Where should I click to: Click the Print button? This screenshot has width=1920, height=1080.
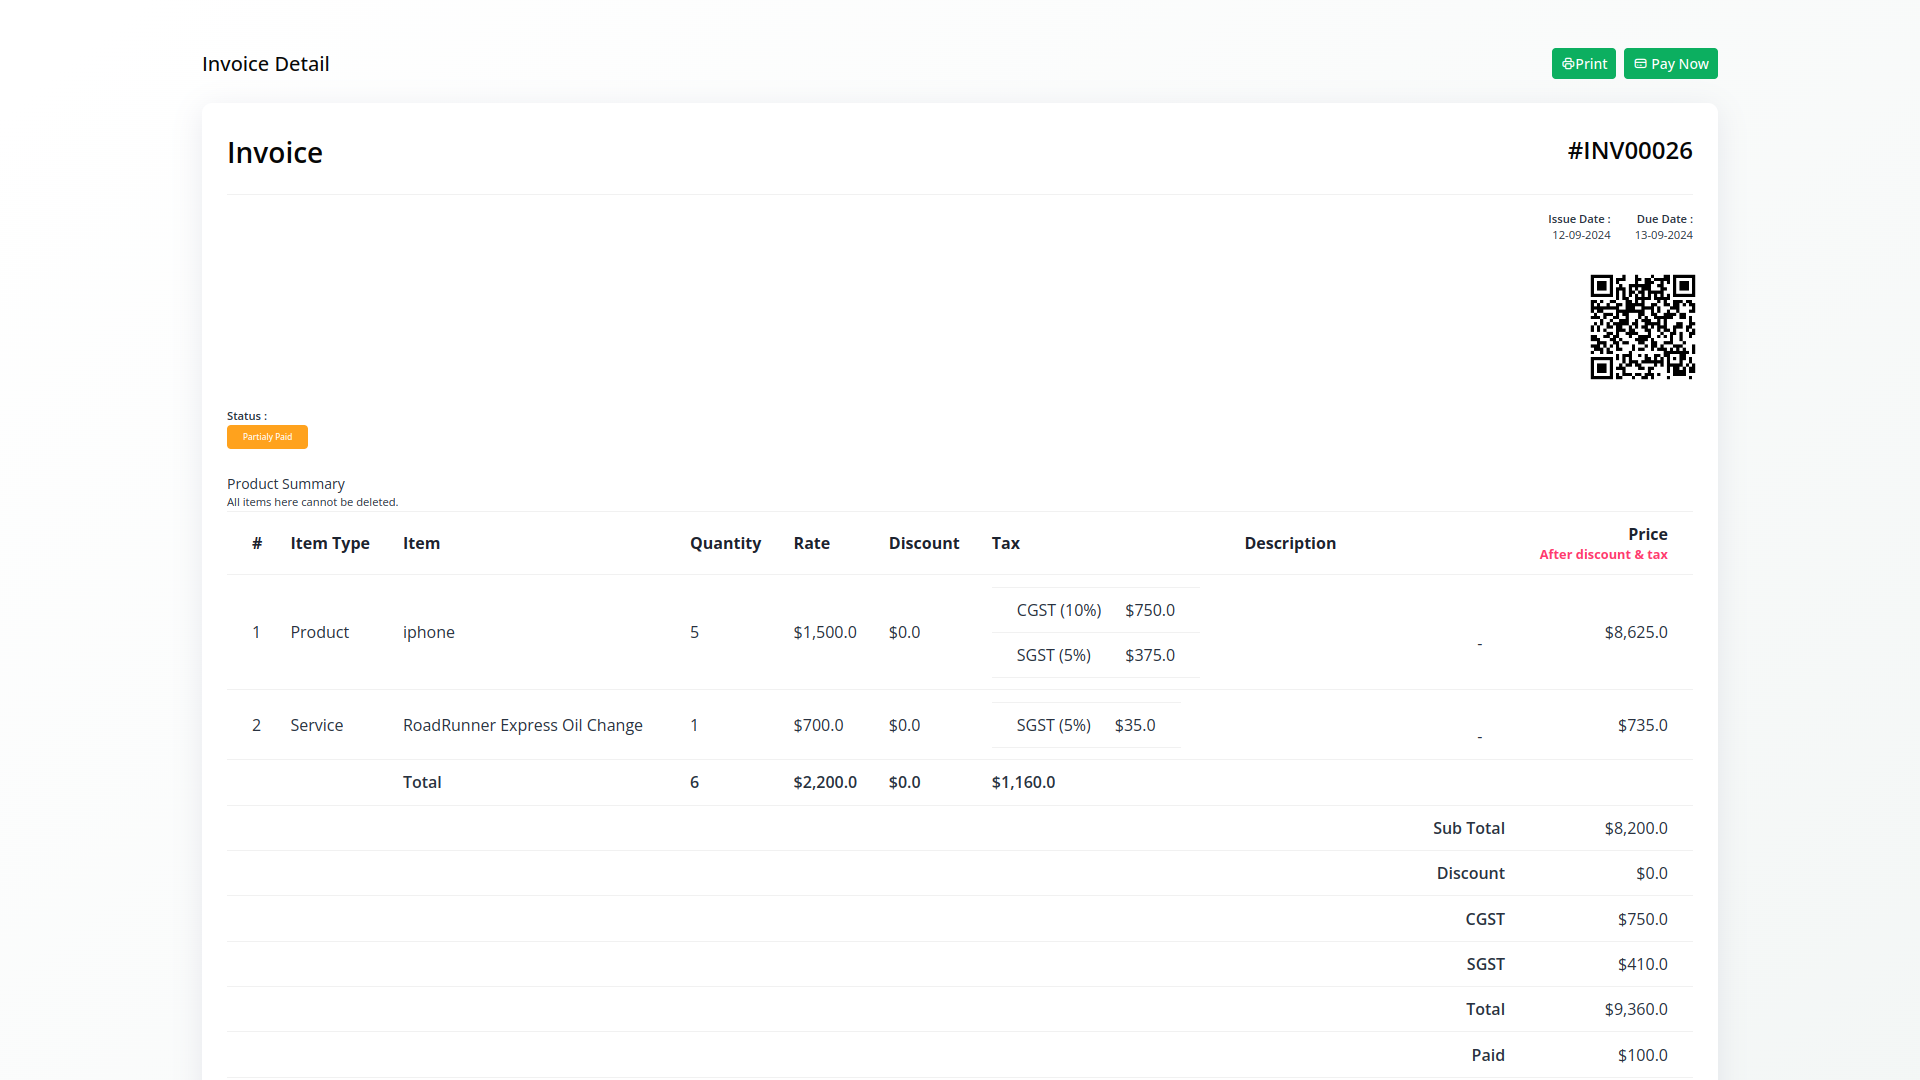[x=1583, y=64]
